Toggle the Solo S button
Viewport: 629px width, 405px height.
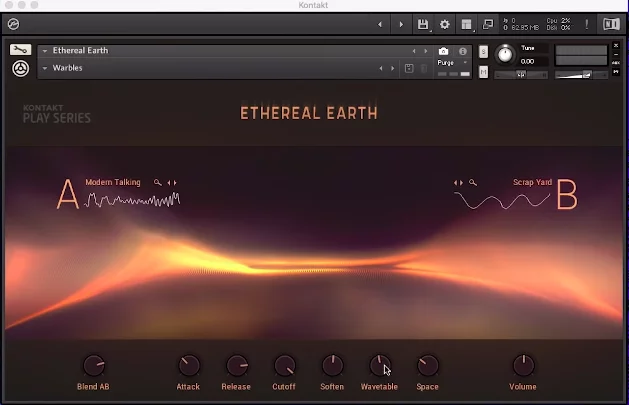click(x=483, y=52)
